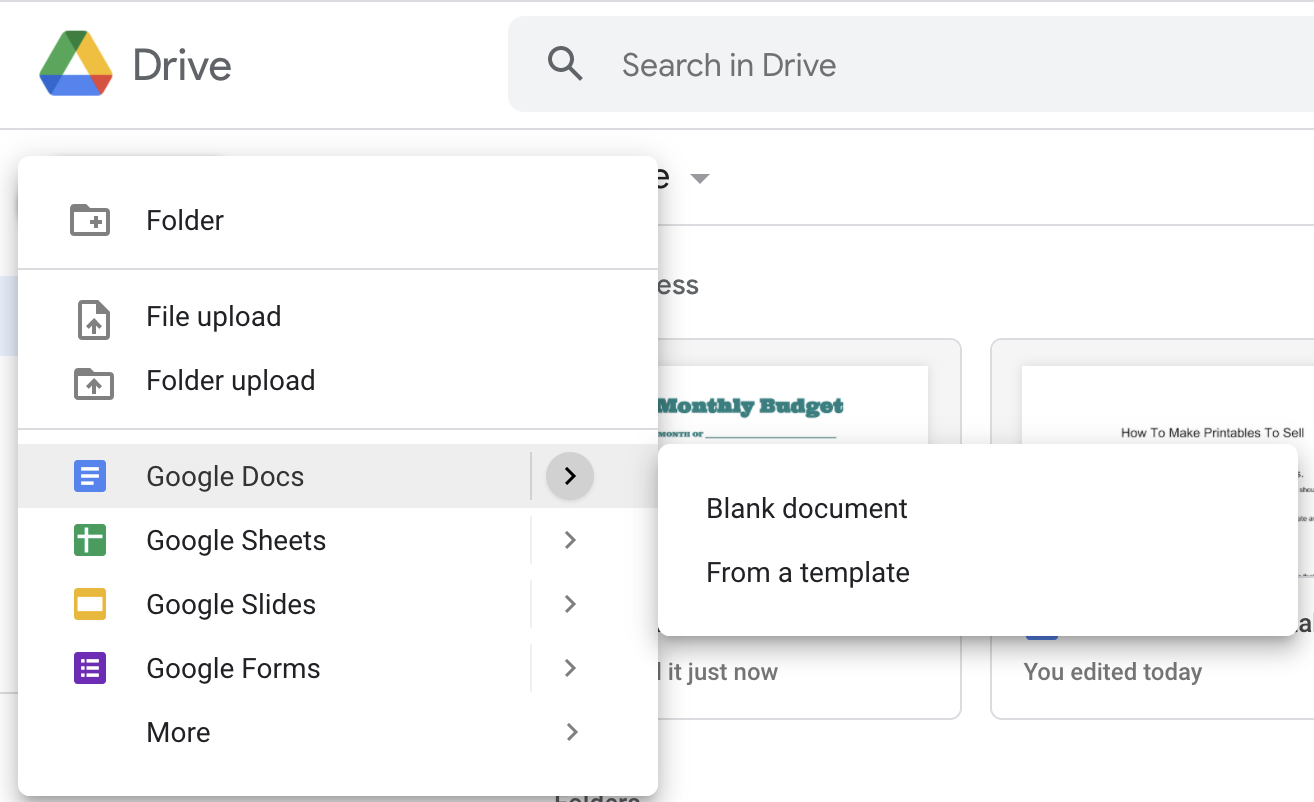Expand the Google Slides submenu arrow
Viewport: 1314px width, 802px height.
tap(570, 604)
